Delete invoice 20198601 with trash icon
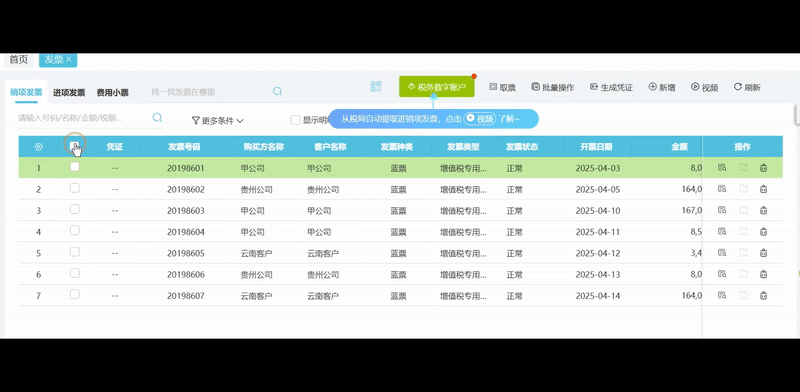Screen dimensions: 800x392 click(x=763, y=167)
